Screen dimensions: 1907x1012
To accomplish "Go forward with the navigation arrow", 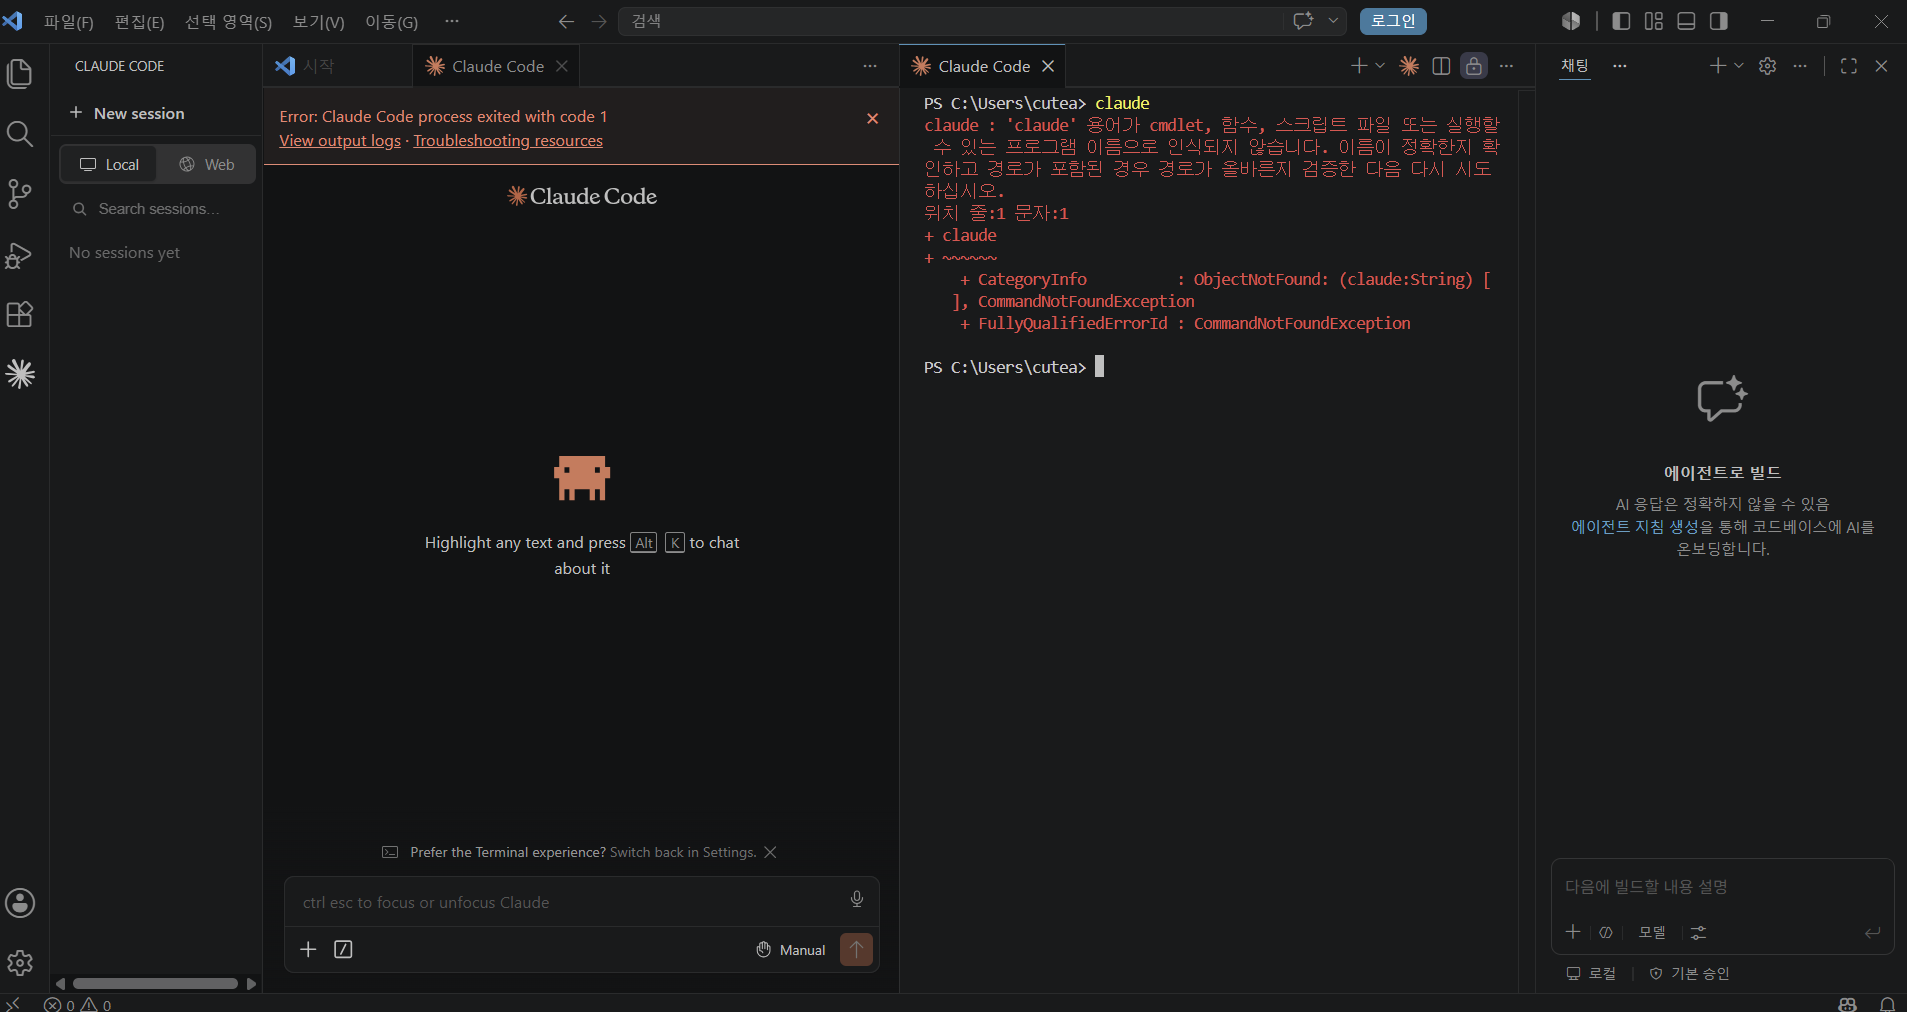I will [599, 21].
